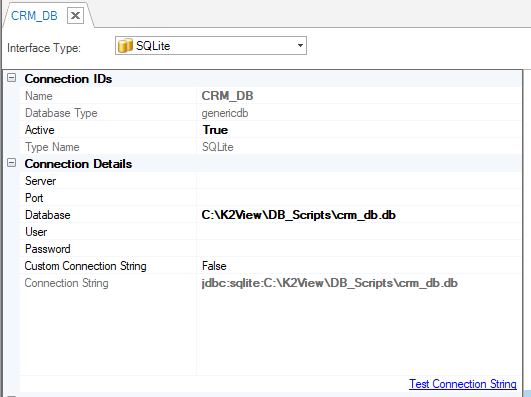Screen dimensions: 531x397
Task: Click the Interface Type SQLite combo box
Action: pos(211,46)
